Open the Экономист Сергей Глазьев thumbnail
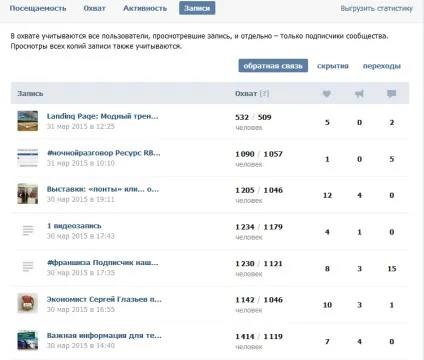This screenshot has height=360, width=424. point(28,303)
